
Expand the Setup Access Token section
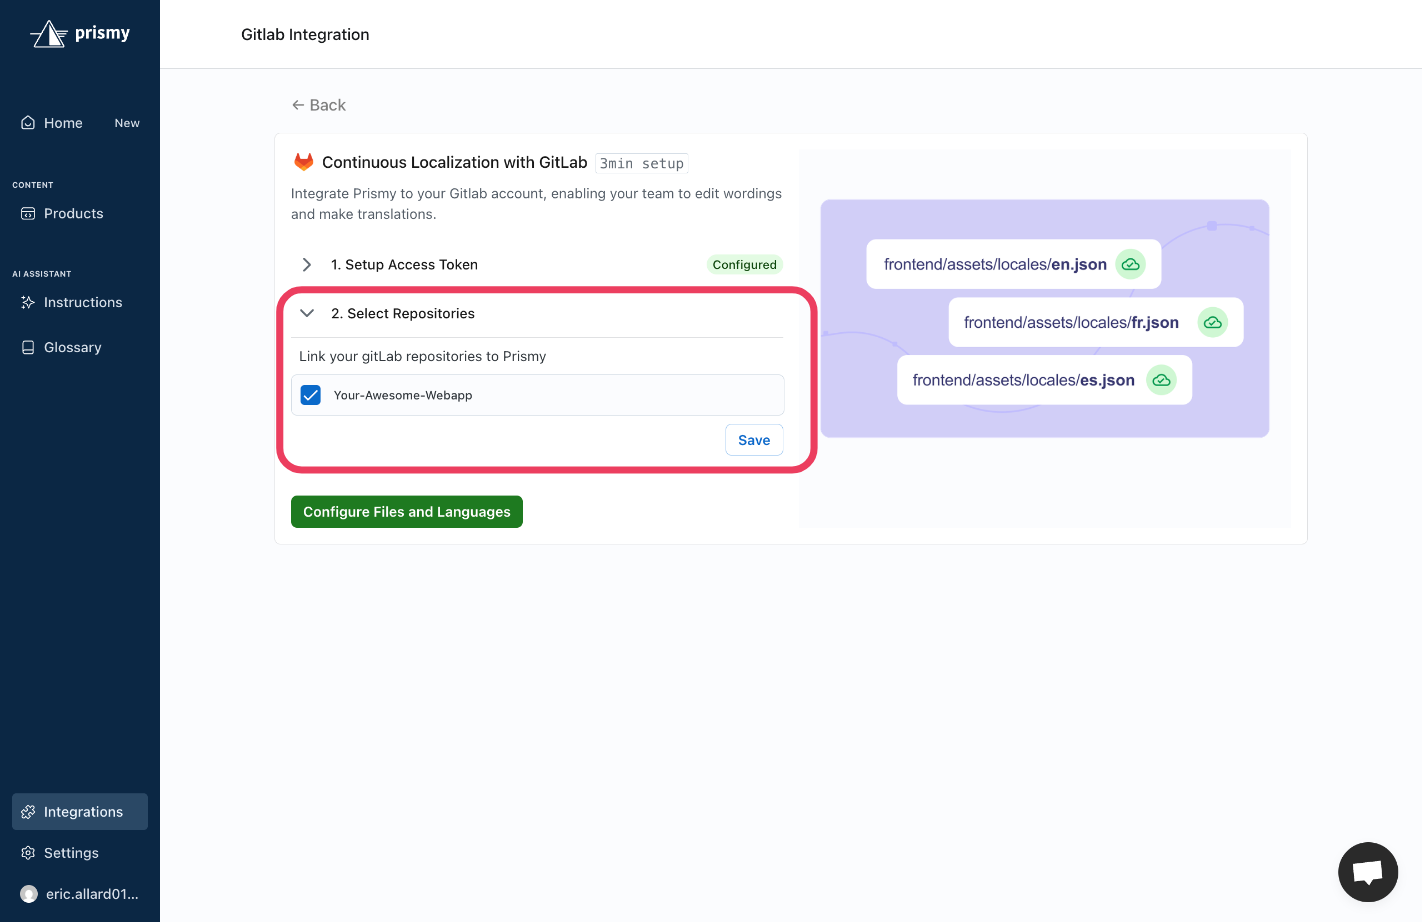306,264
